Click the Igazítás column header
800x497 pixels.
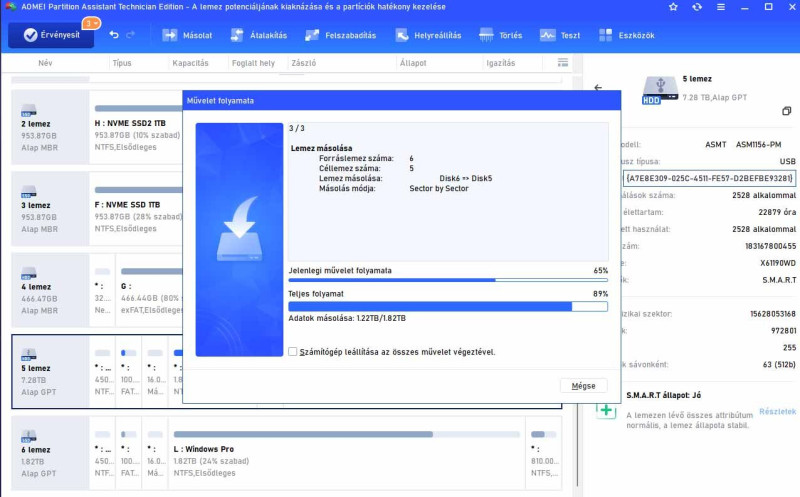501,63
